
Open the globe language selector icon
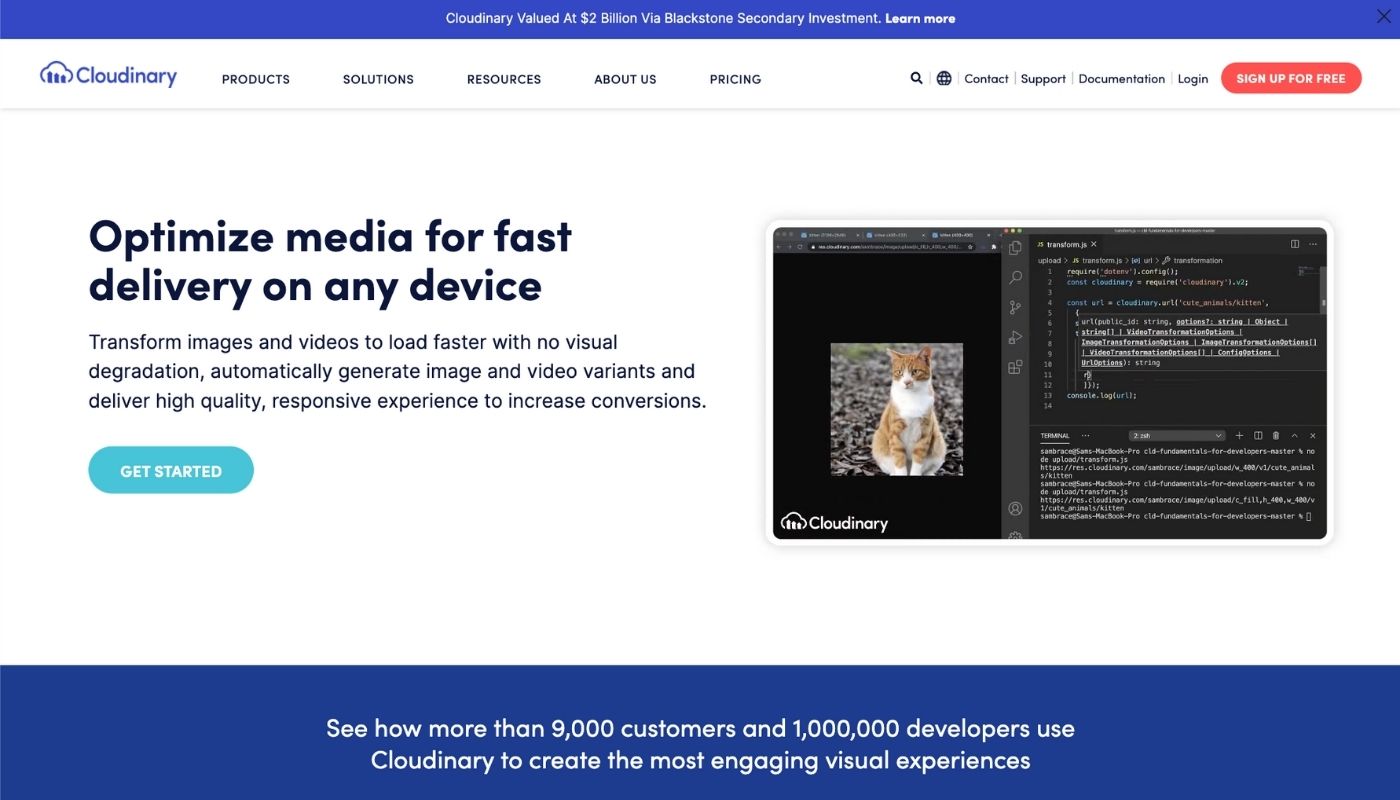point(944,78)
